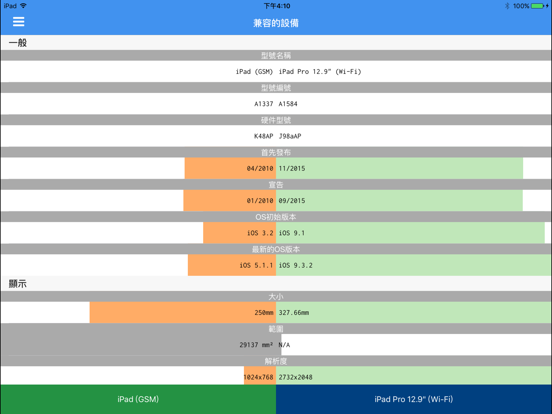Viewport: 552px width, 414px height.
Task: Tap the 大小 row header
Action: (x=276, y=297)
